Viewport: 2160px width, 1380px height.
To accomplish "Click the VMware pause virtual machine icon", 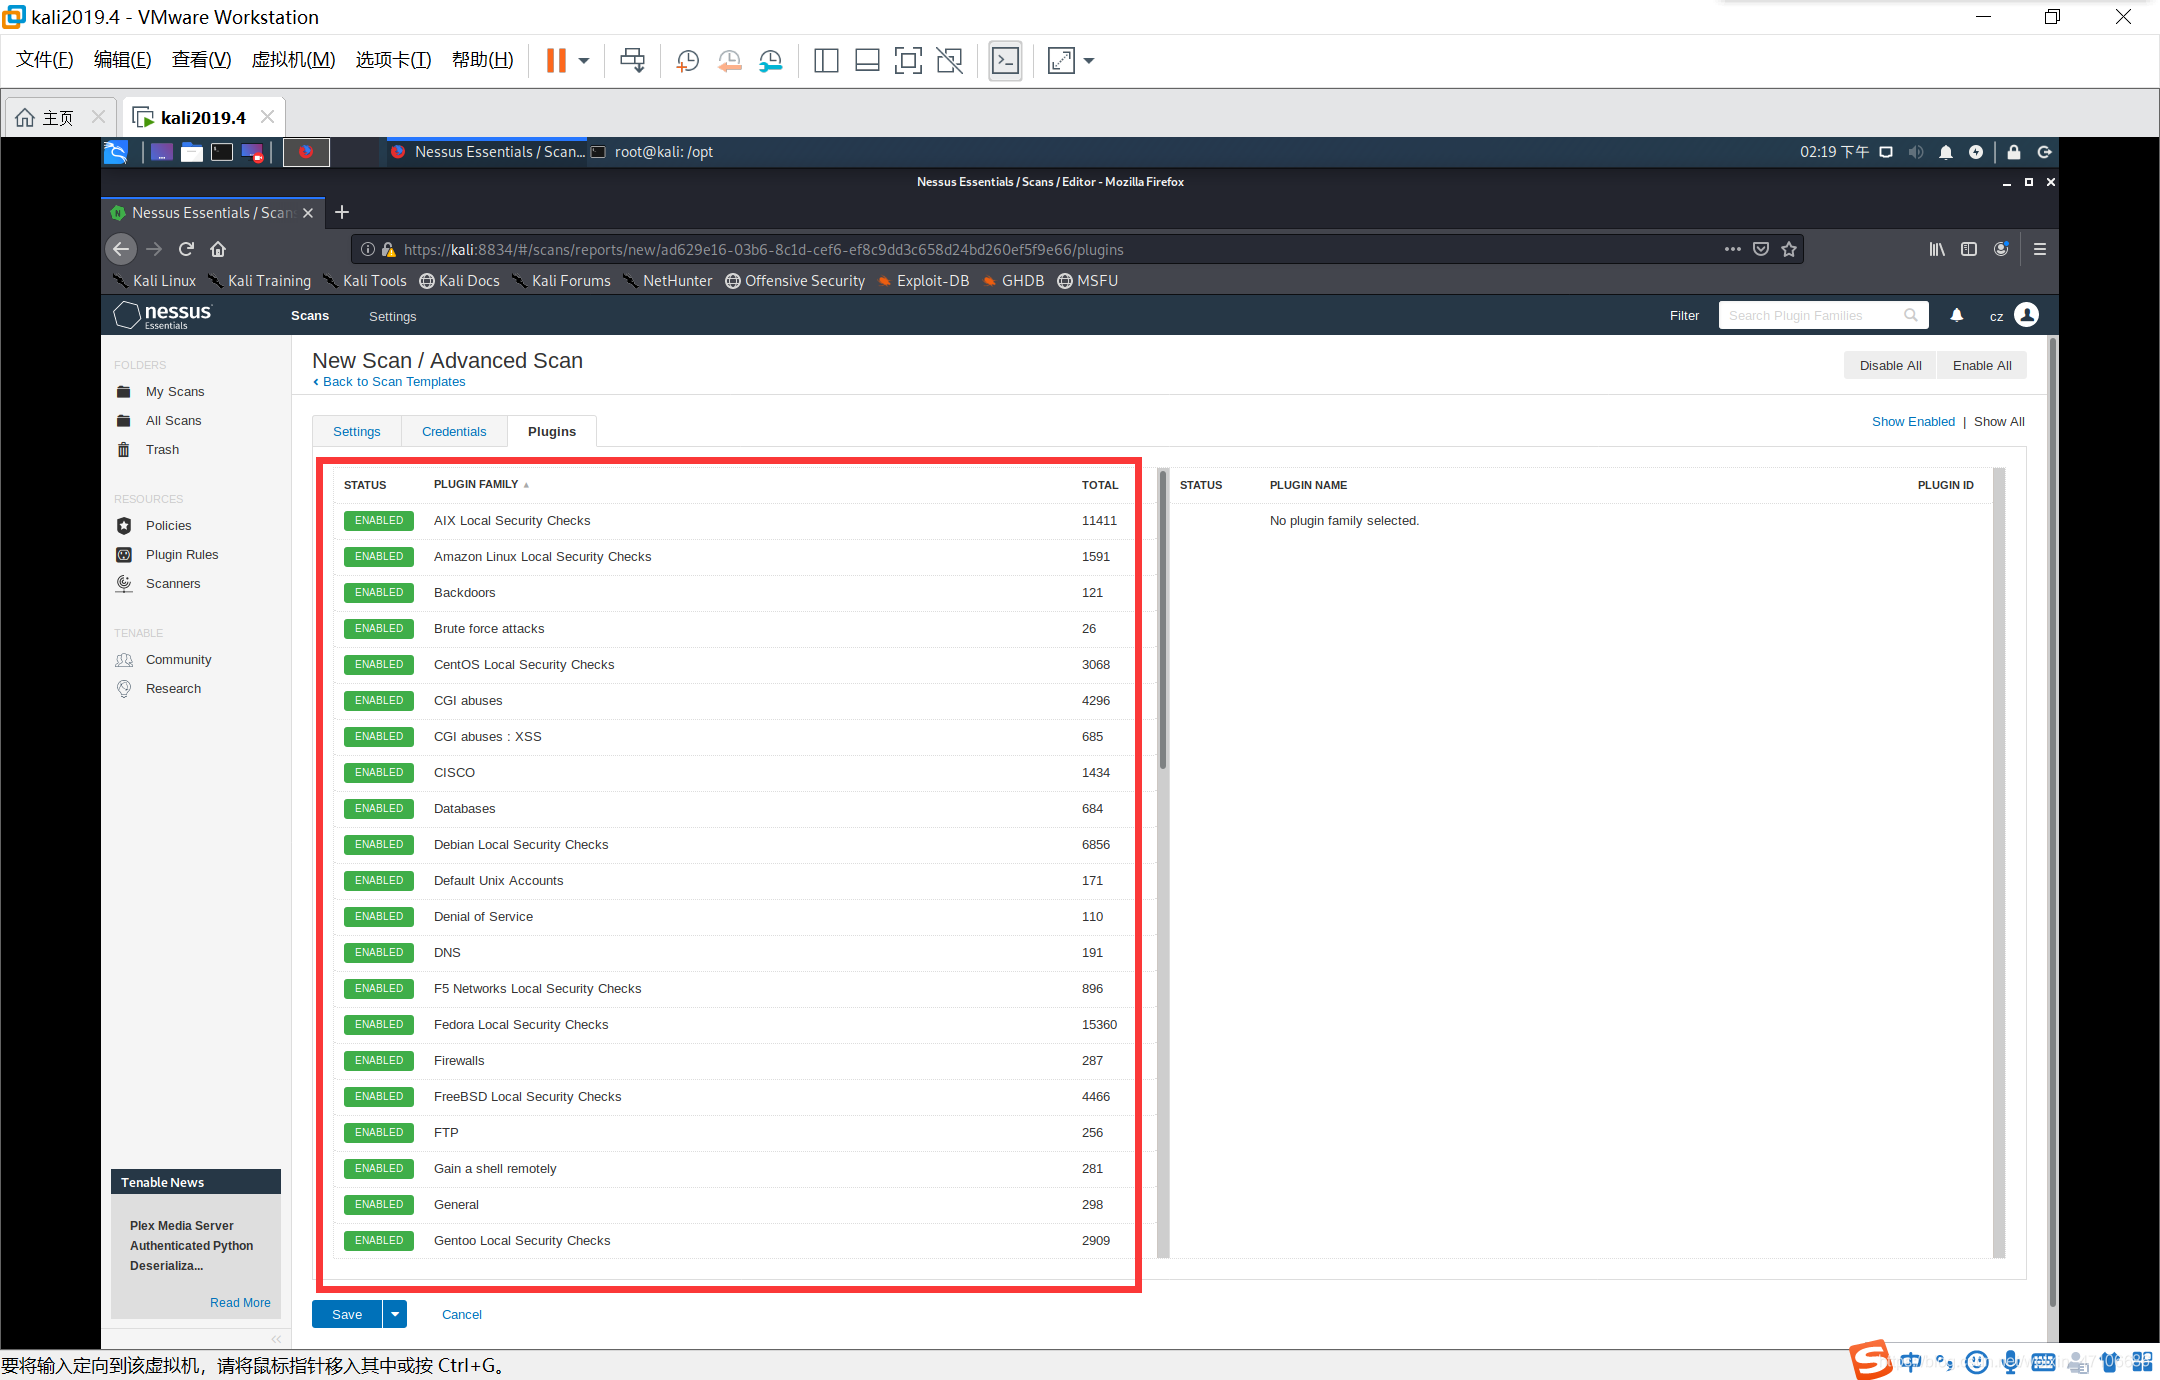I will point(556,60).
